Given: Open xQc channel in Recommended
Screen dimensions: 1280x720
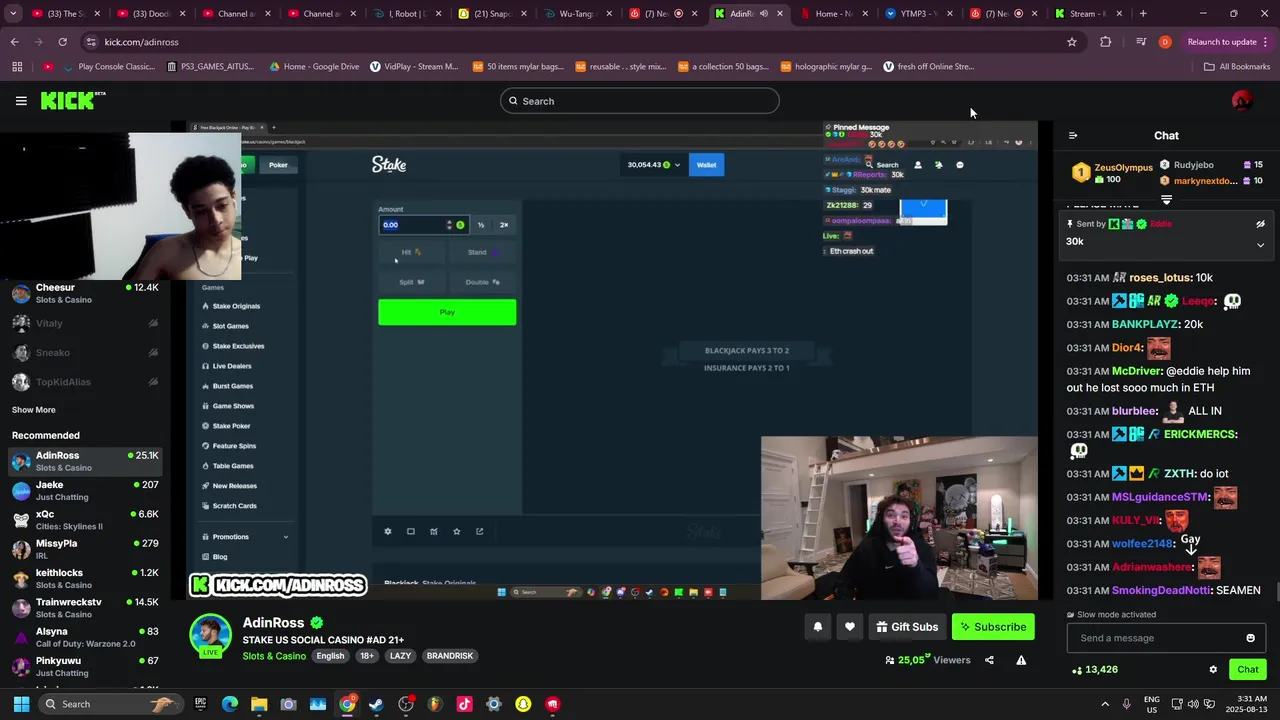Looking at the screenshot, I should (85, 520).
